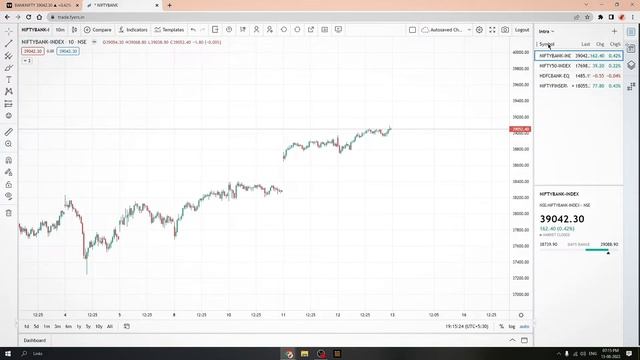This screenshot has width=640, height=360.
Task: Open the 10m interval dropdown
Action: pos(60,30)
